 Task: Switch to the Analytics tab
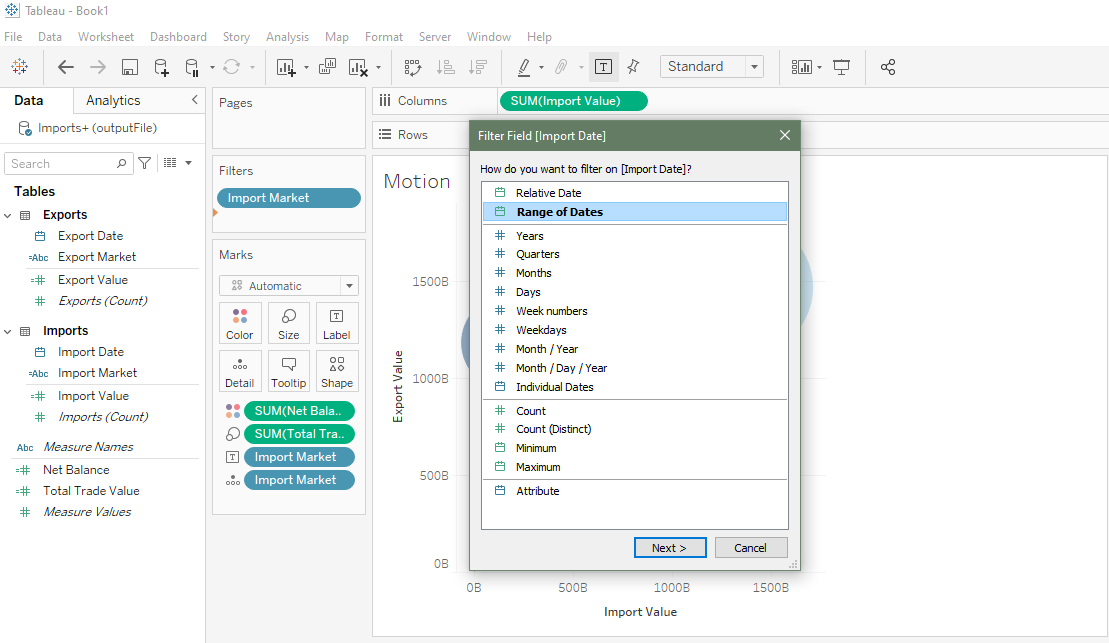click(x=113, y=100)
